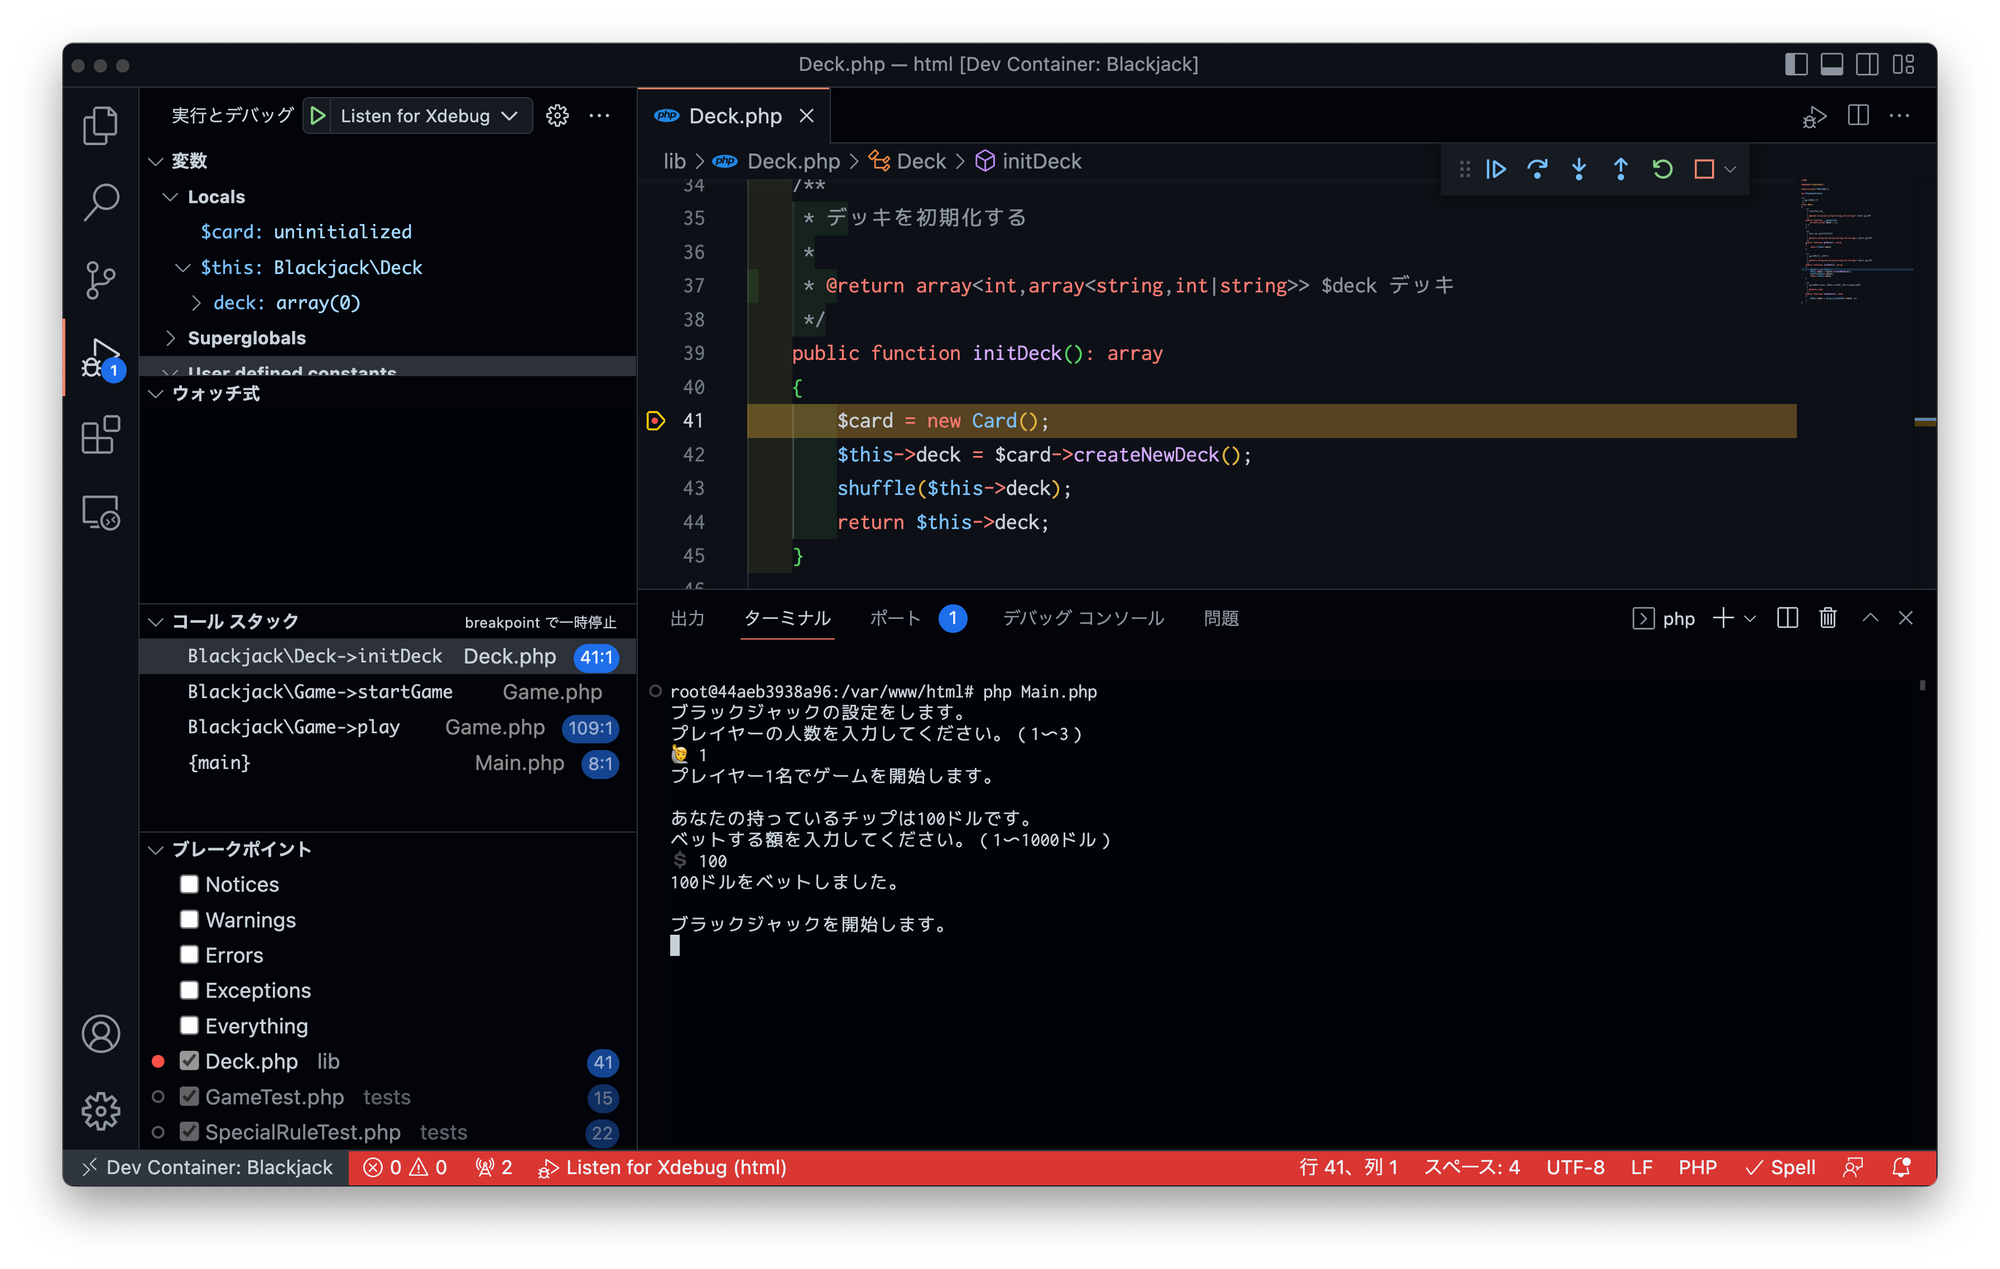Click the Step Out debug icon
This screenshot has height=1269, width=2000.
1620,169
